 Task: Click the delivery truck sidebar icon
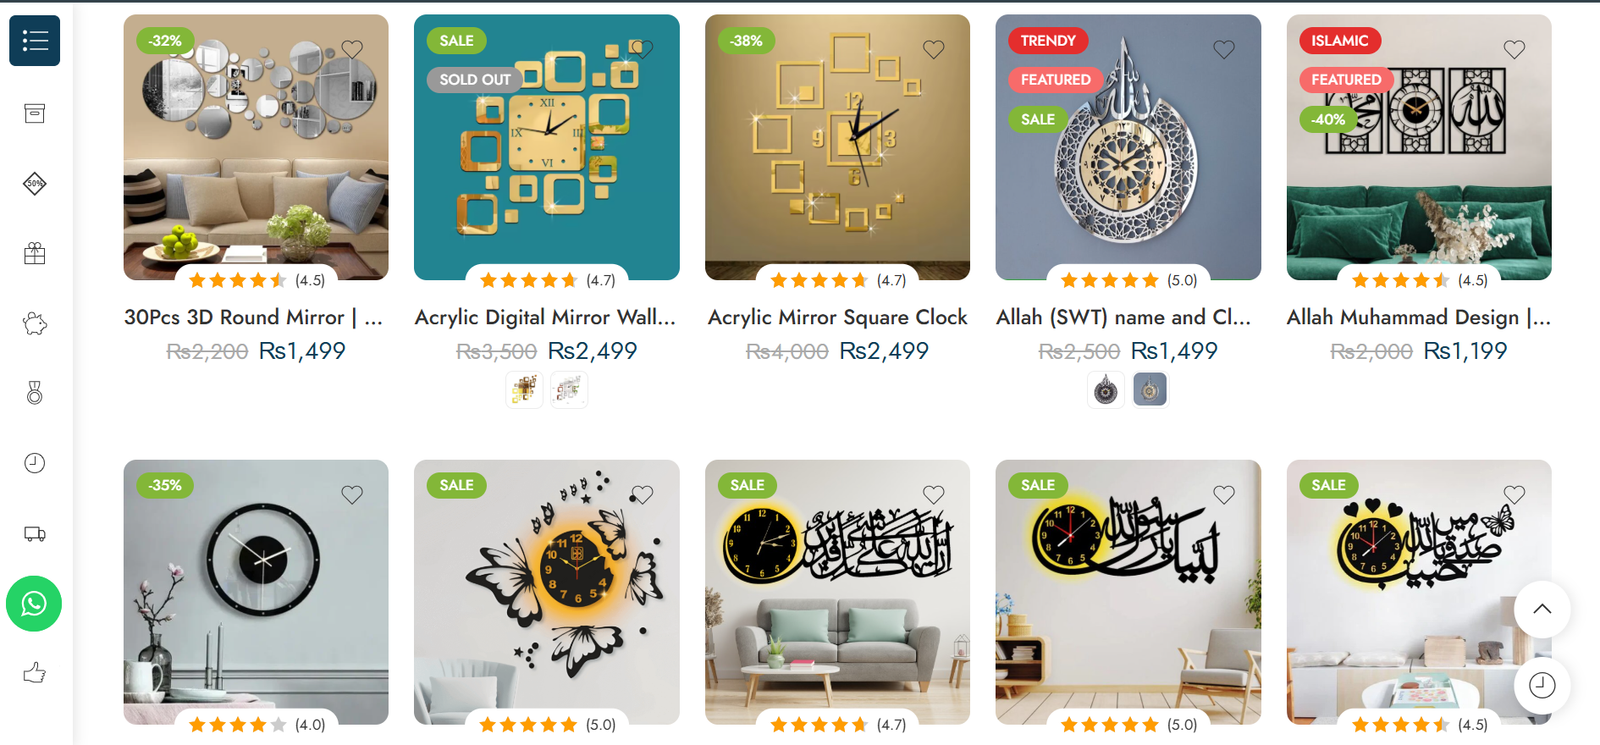coord(35,533)
